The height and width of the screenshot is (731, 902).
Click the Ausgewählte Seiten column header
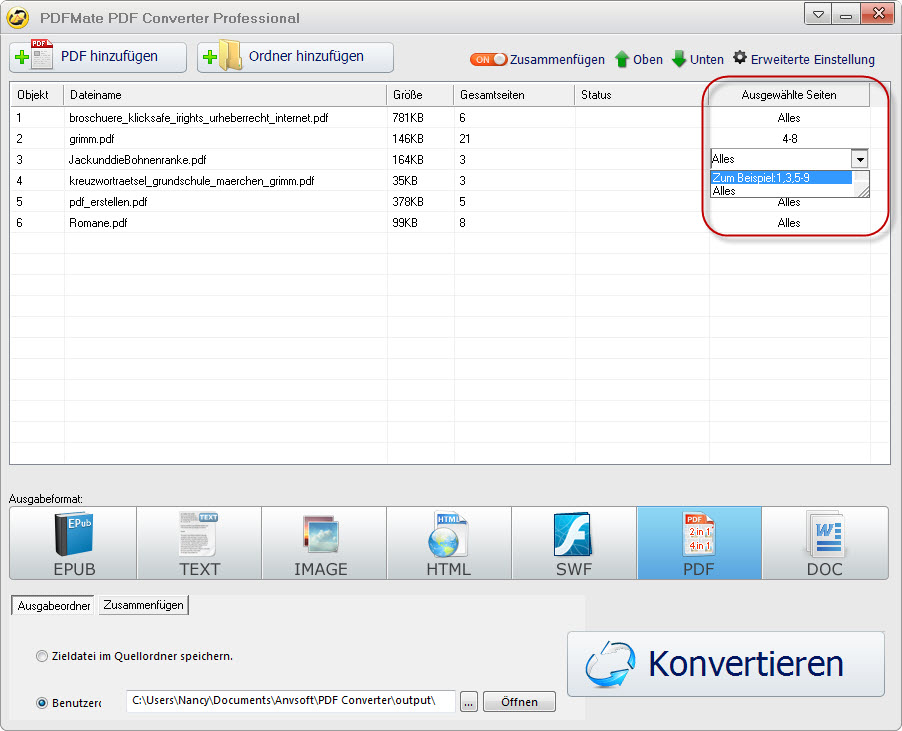click(789, 95)
